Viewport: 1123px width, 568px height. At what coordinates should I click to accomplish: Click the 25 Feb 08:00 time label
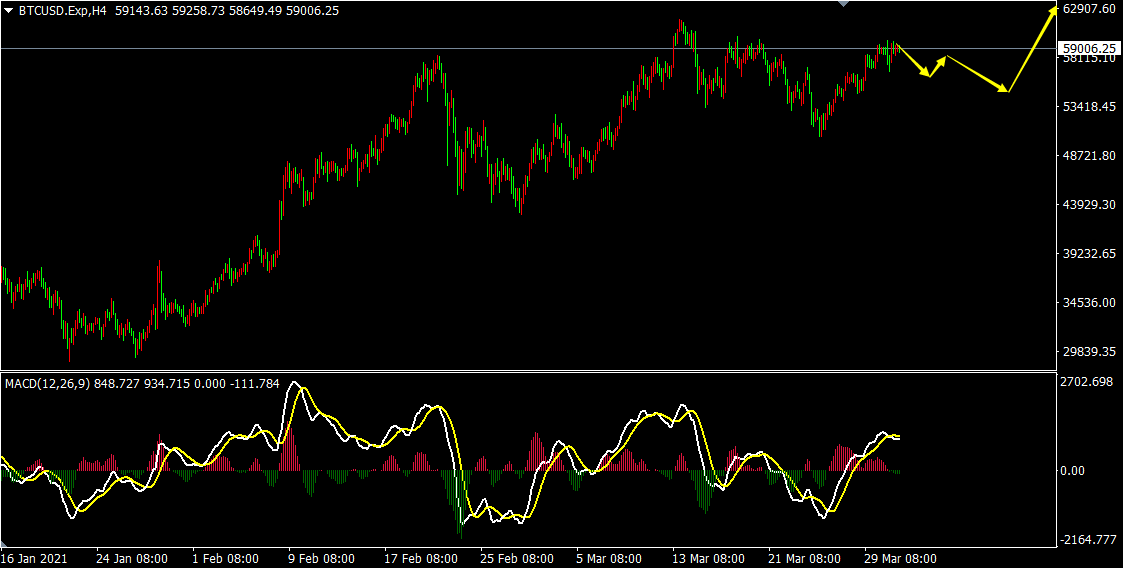pyautogui.click(x=515, y=558)
